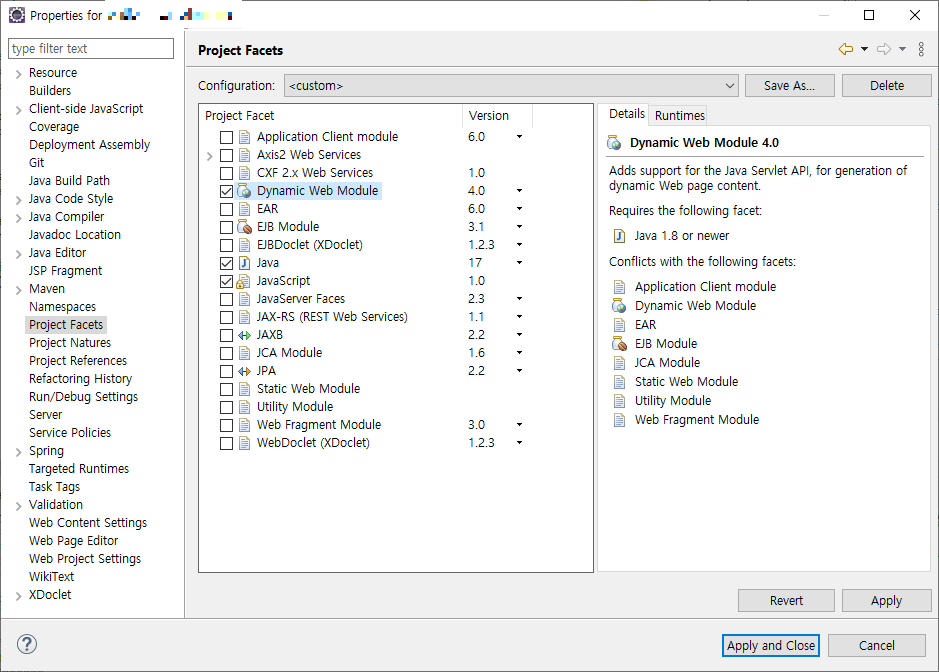Viewport: 939px width, 672px height.
Task: Click the type filter text field
Action: (x=90, y=48)
